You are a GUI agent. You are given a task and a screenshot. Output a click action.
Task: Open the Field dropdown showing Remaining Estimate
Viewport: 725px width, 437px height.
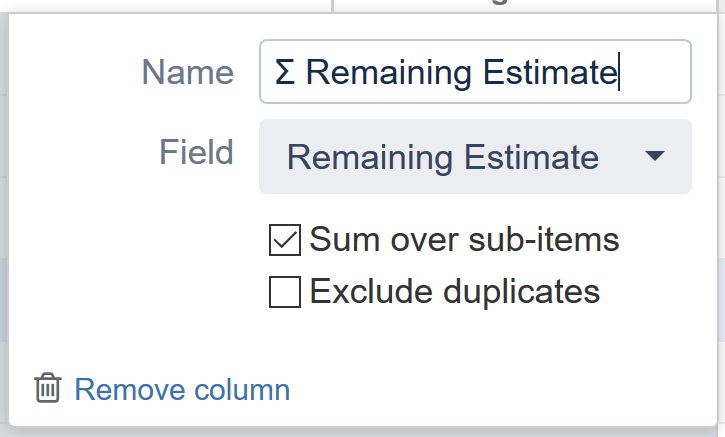[475, 157]
